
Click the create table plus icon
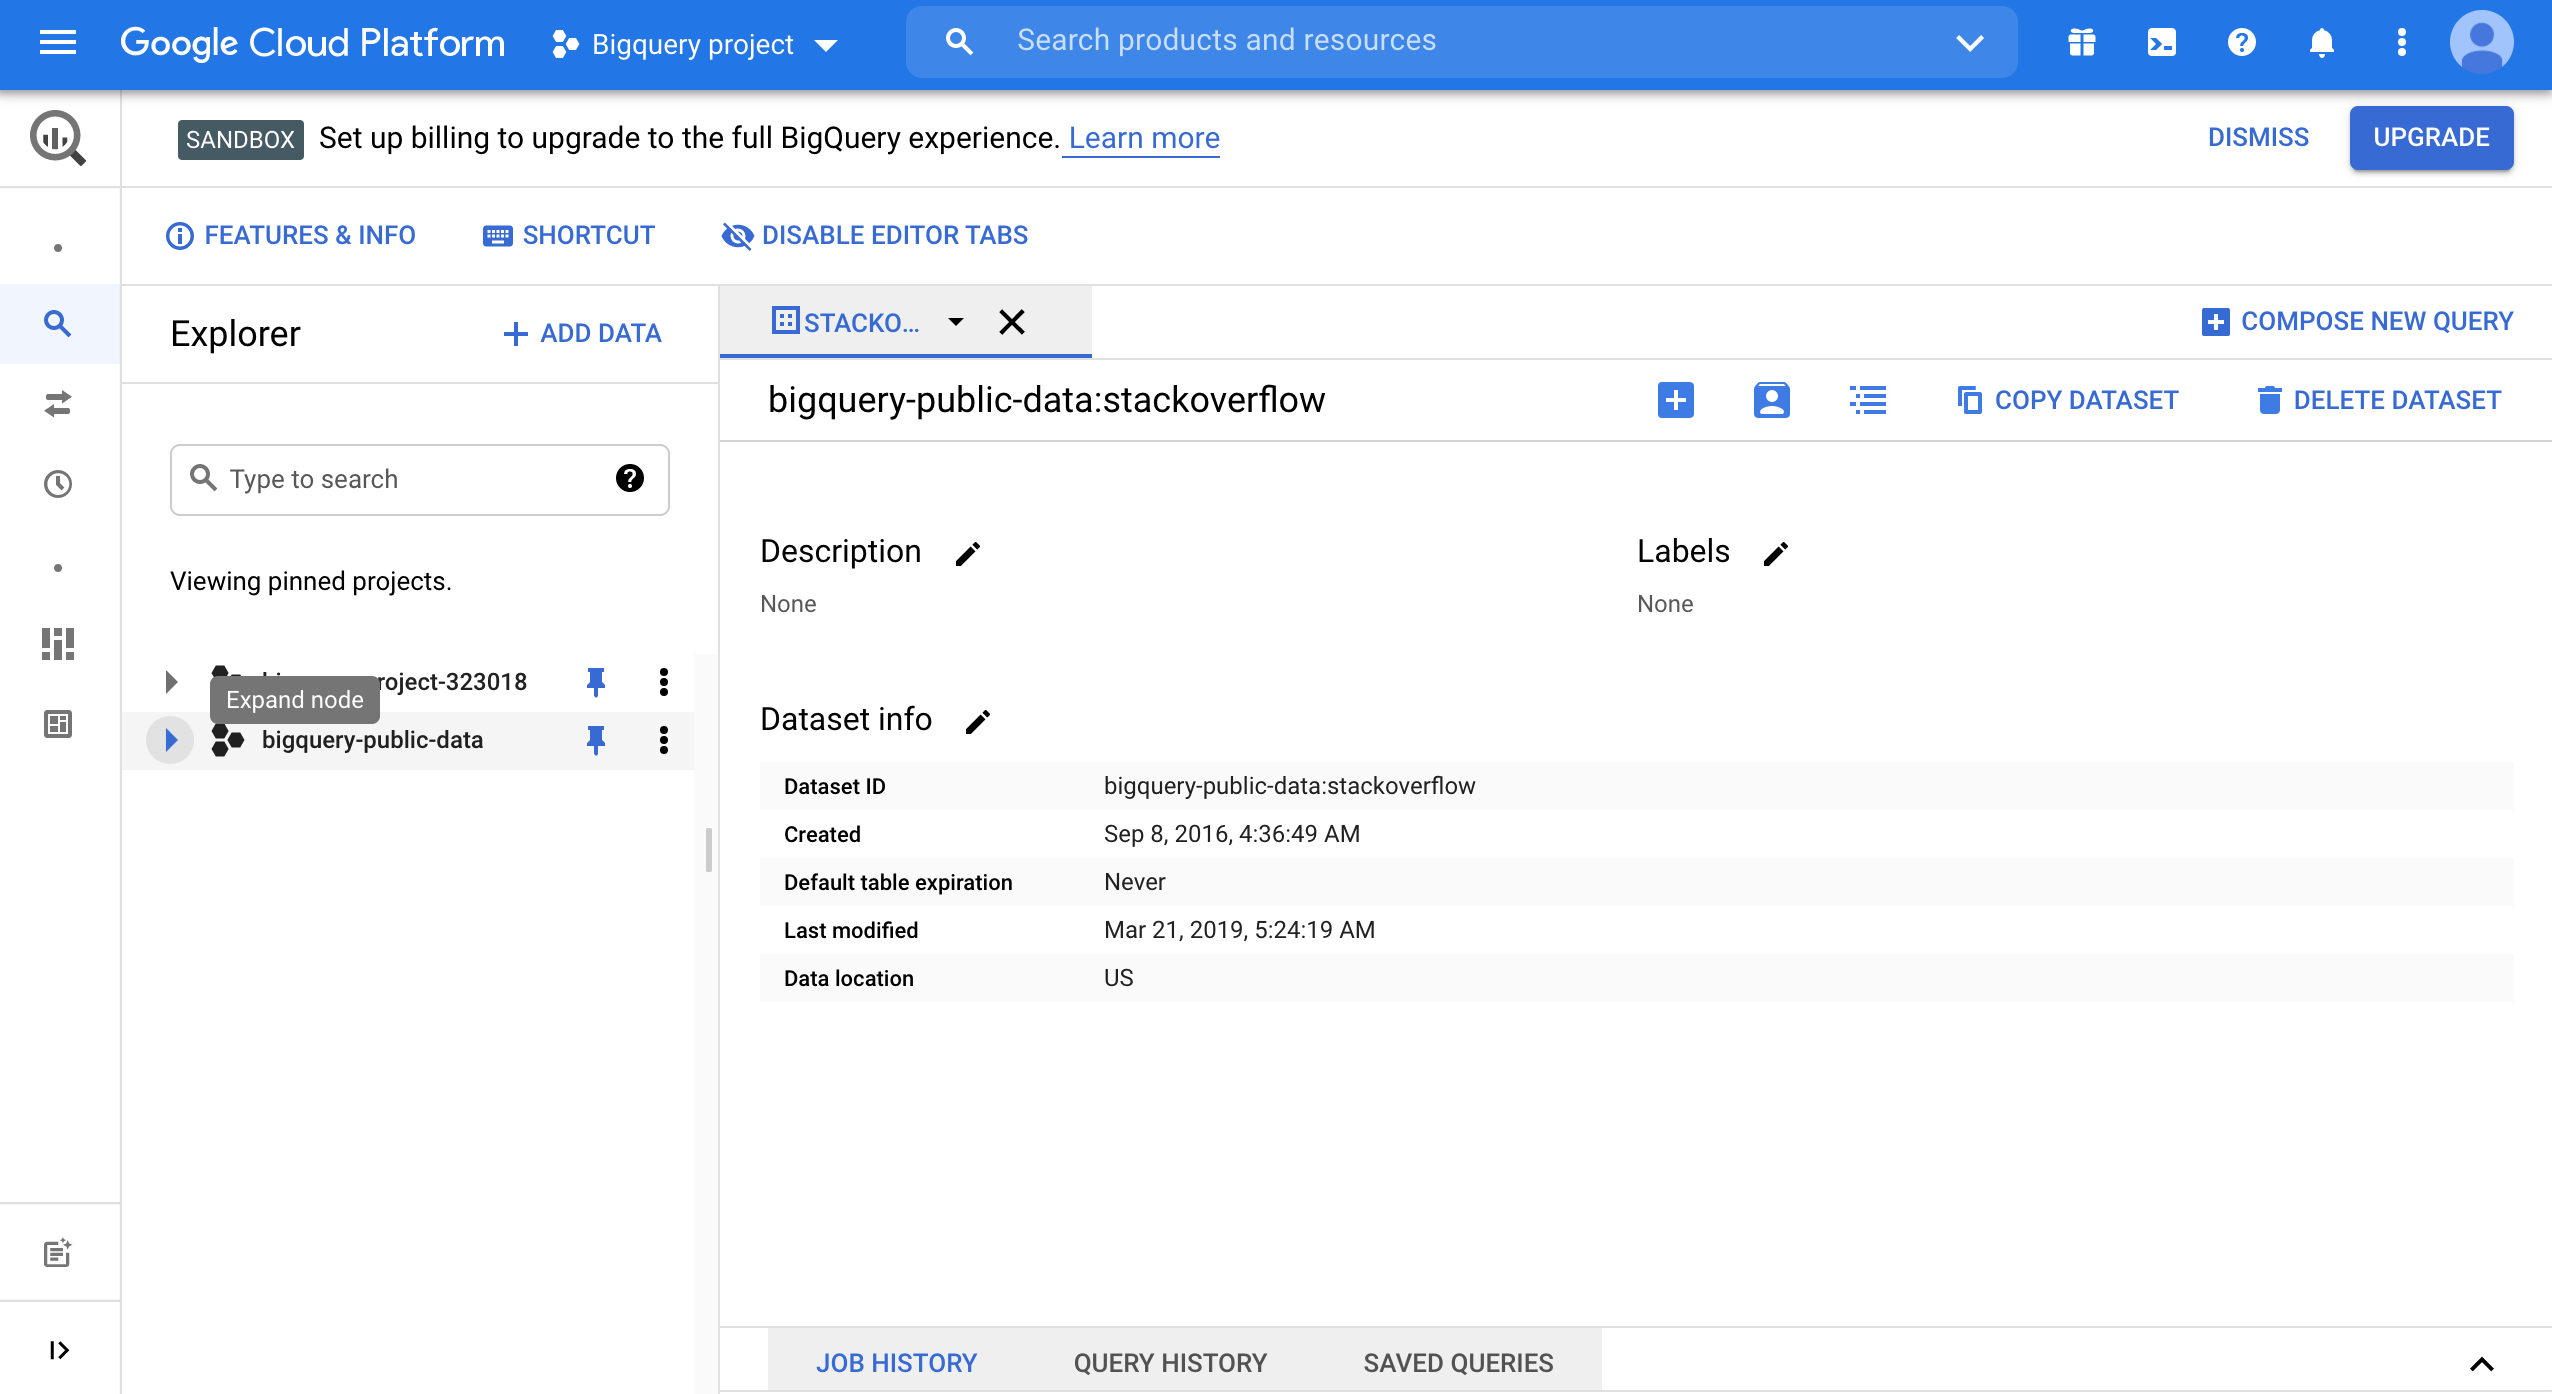click(1676, 400)
